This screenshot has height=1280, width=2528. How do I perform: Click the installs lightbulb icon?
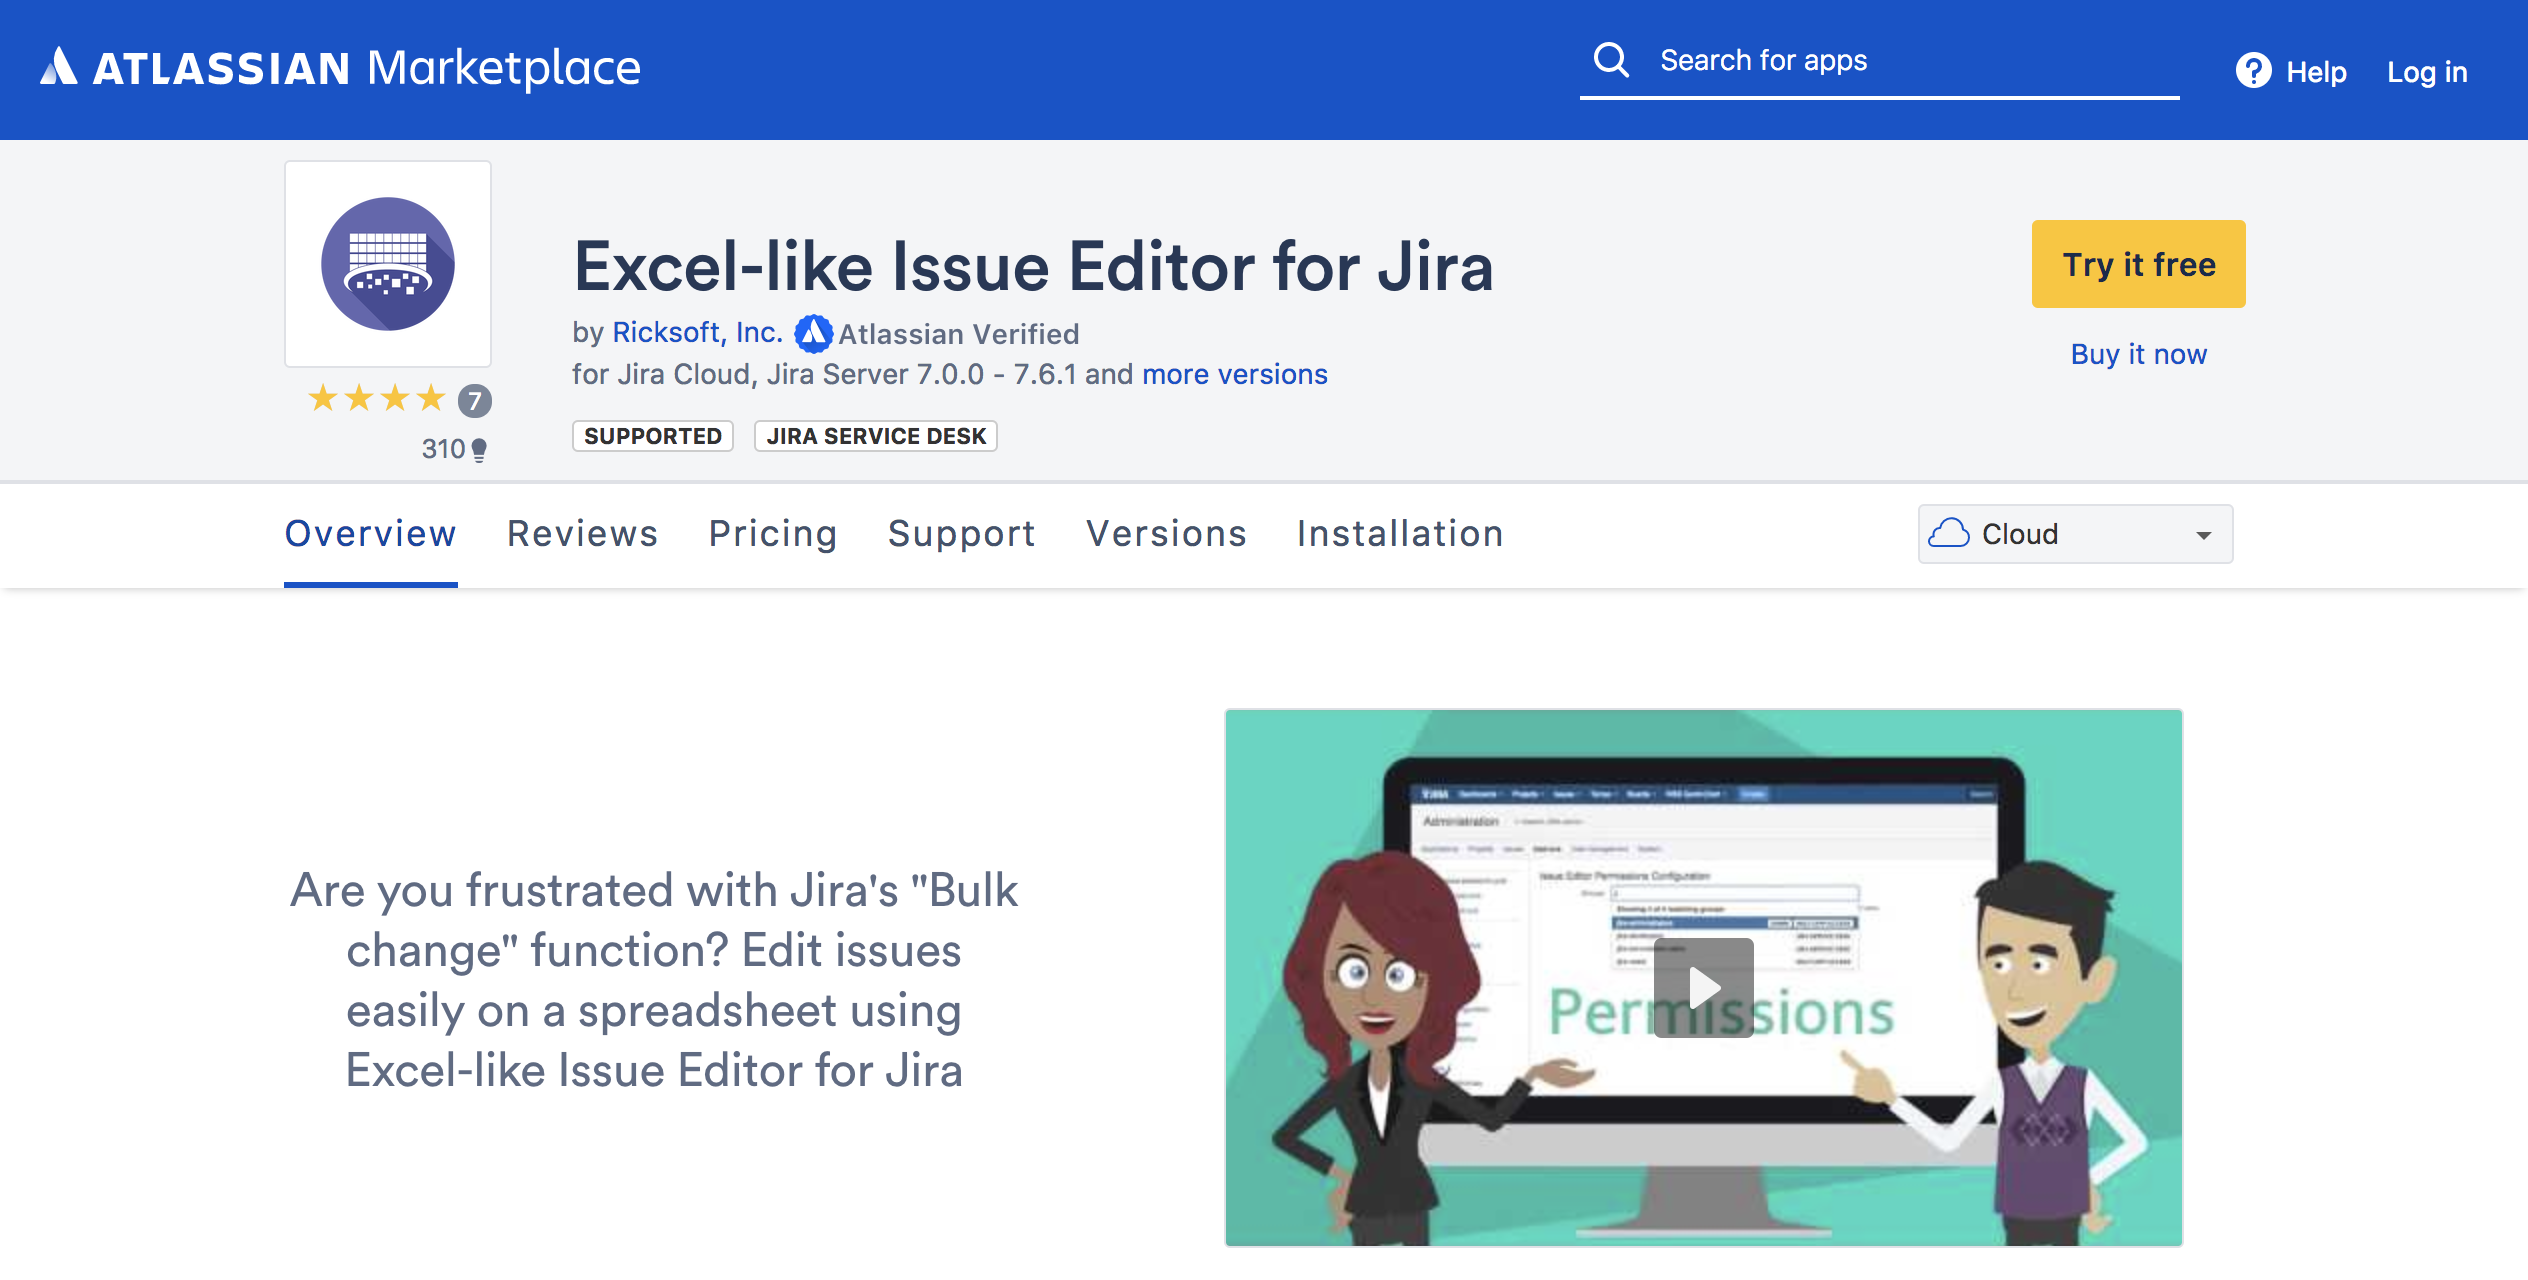(479, 450)
